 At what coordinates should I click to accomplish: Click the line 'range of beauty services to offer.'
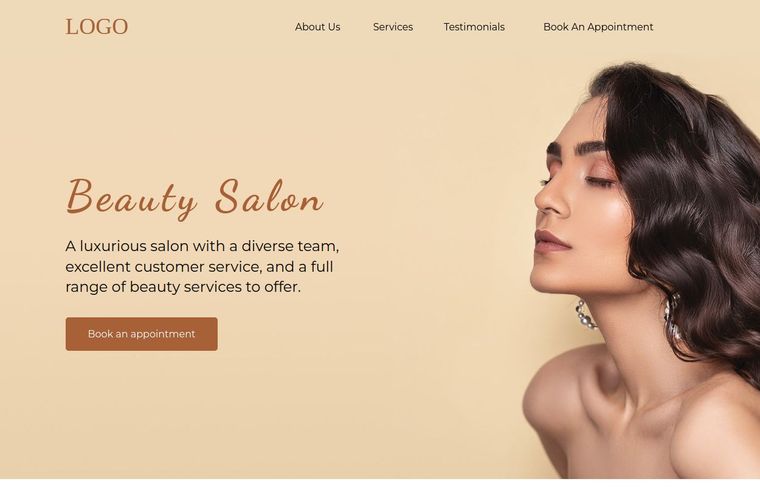click(183, 287)
